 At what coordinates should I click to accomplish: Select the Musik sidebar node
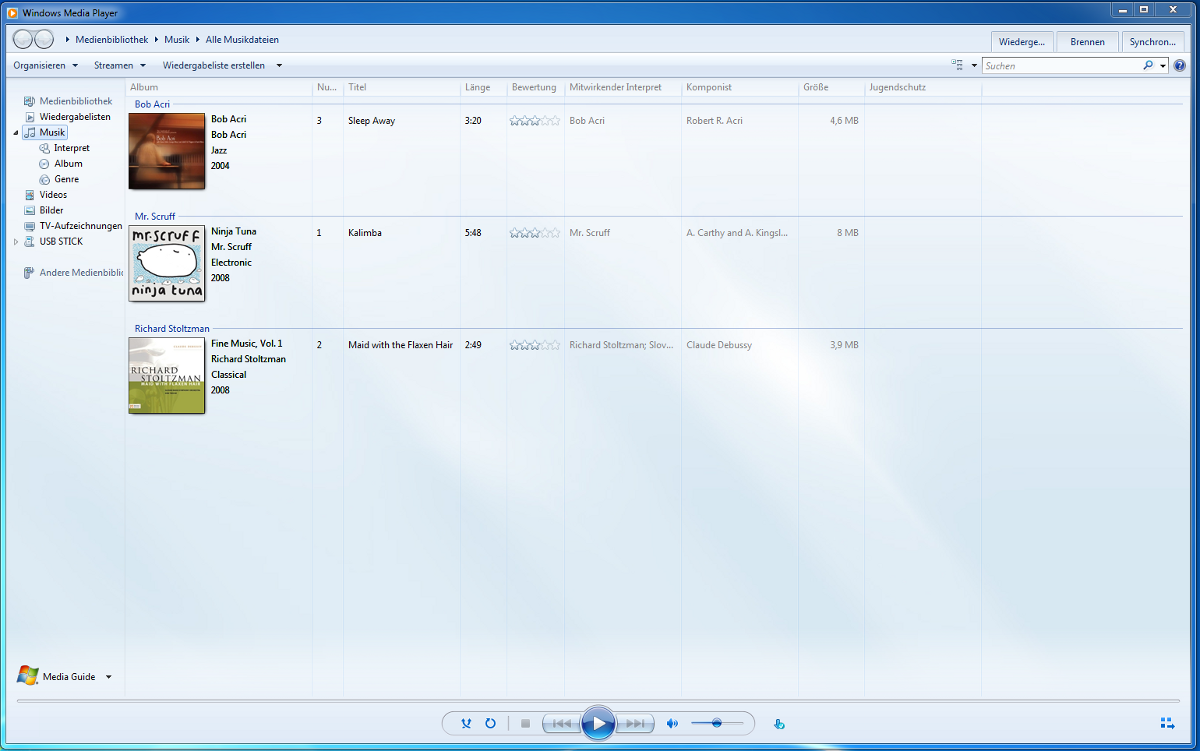(x=46, y=132)
